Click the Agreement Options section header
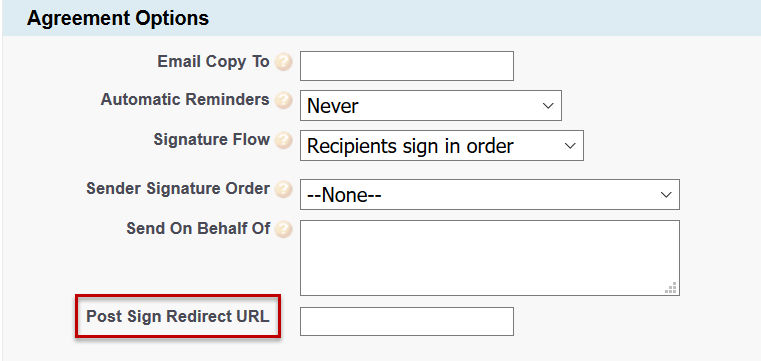761x361 pixels. pyautogui.click(x=118, y=18)
